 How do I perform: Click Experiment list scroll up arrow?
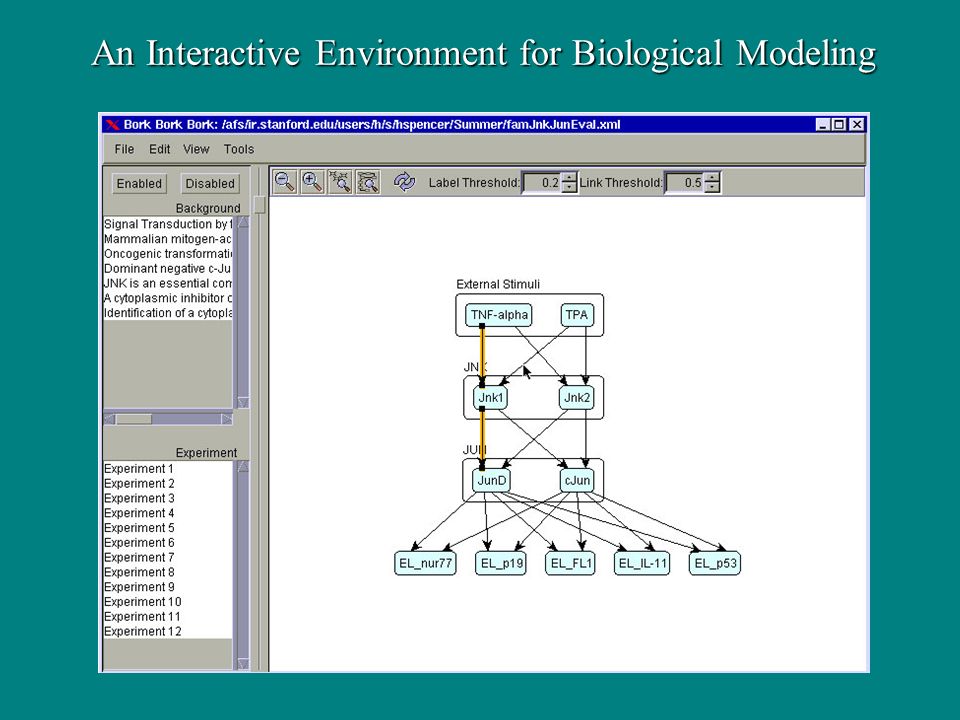pos(243,467)
